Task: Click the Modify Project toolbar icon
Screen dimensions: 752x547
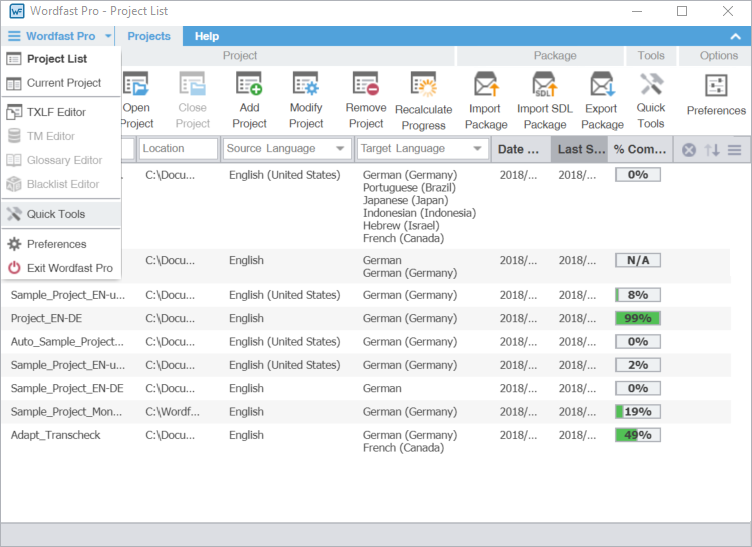Action: 306,83
